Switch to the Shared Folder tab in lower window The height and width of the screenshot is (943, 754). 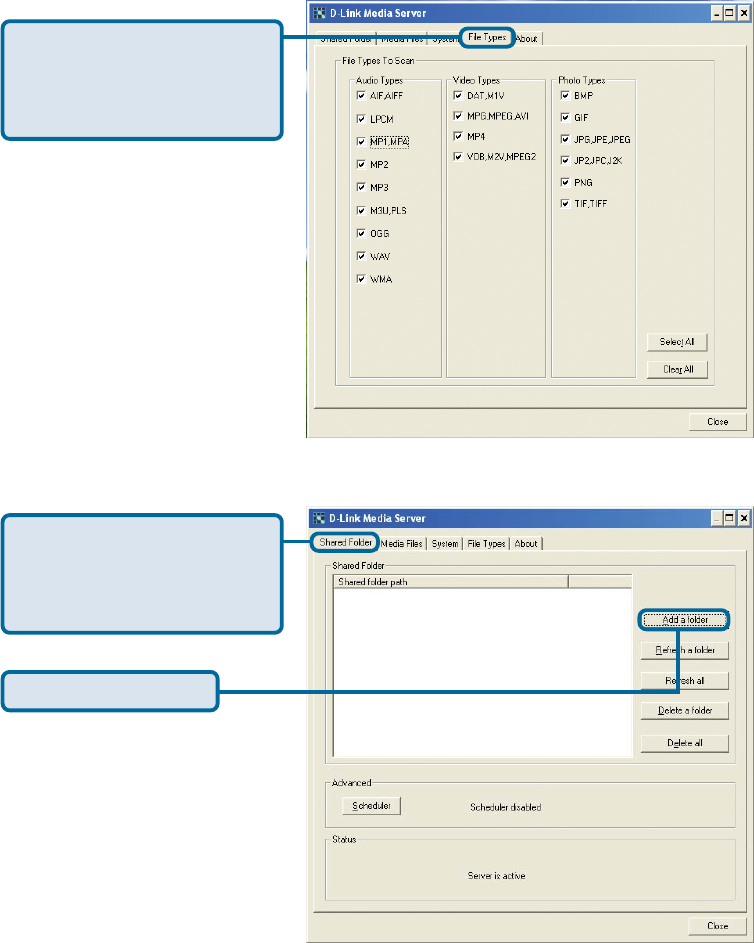345,542
